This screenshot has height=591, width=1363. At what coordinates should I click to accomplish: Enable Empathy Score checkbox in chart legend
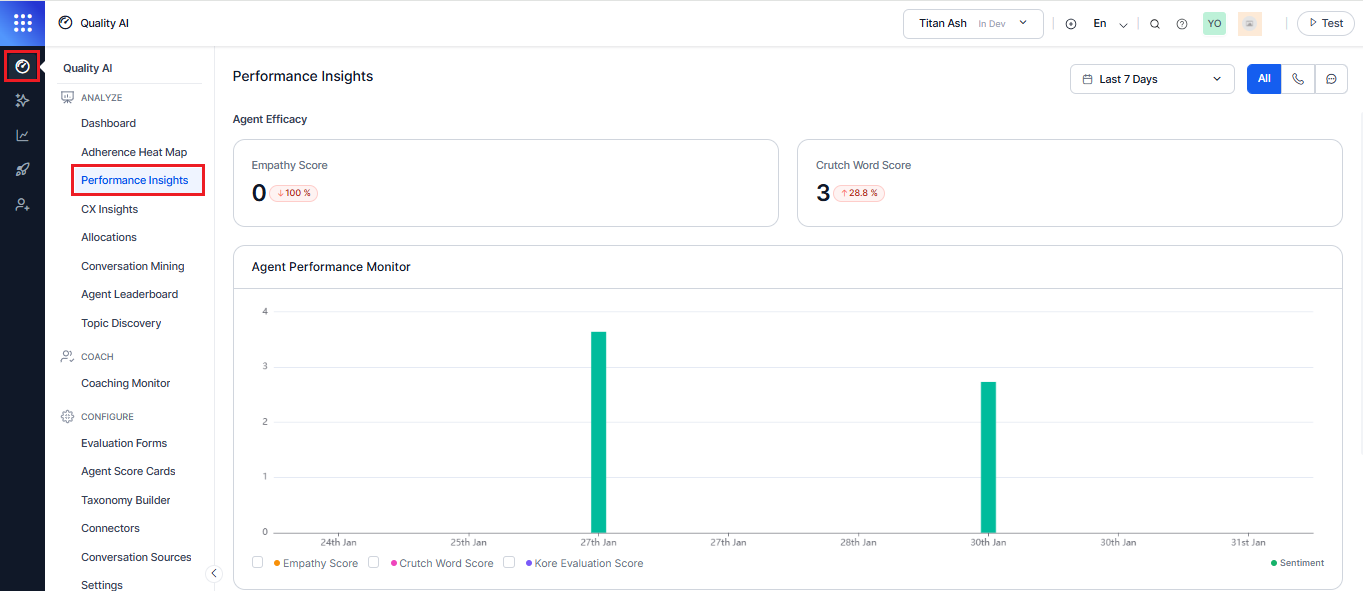click(x=258, y=563)
